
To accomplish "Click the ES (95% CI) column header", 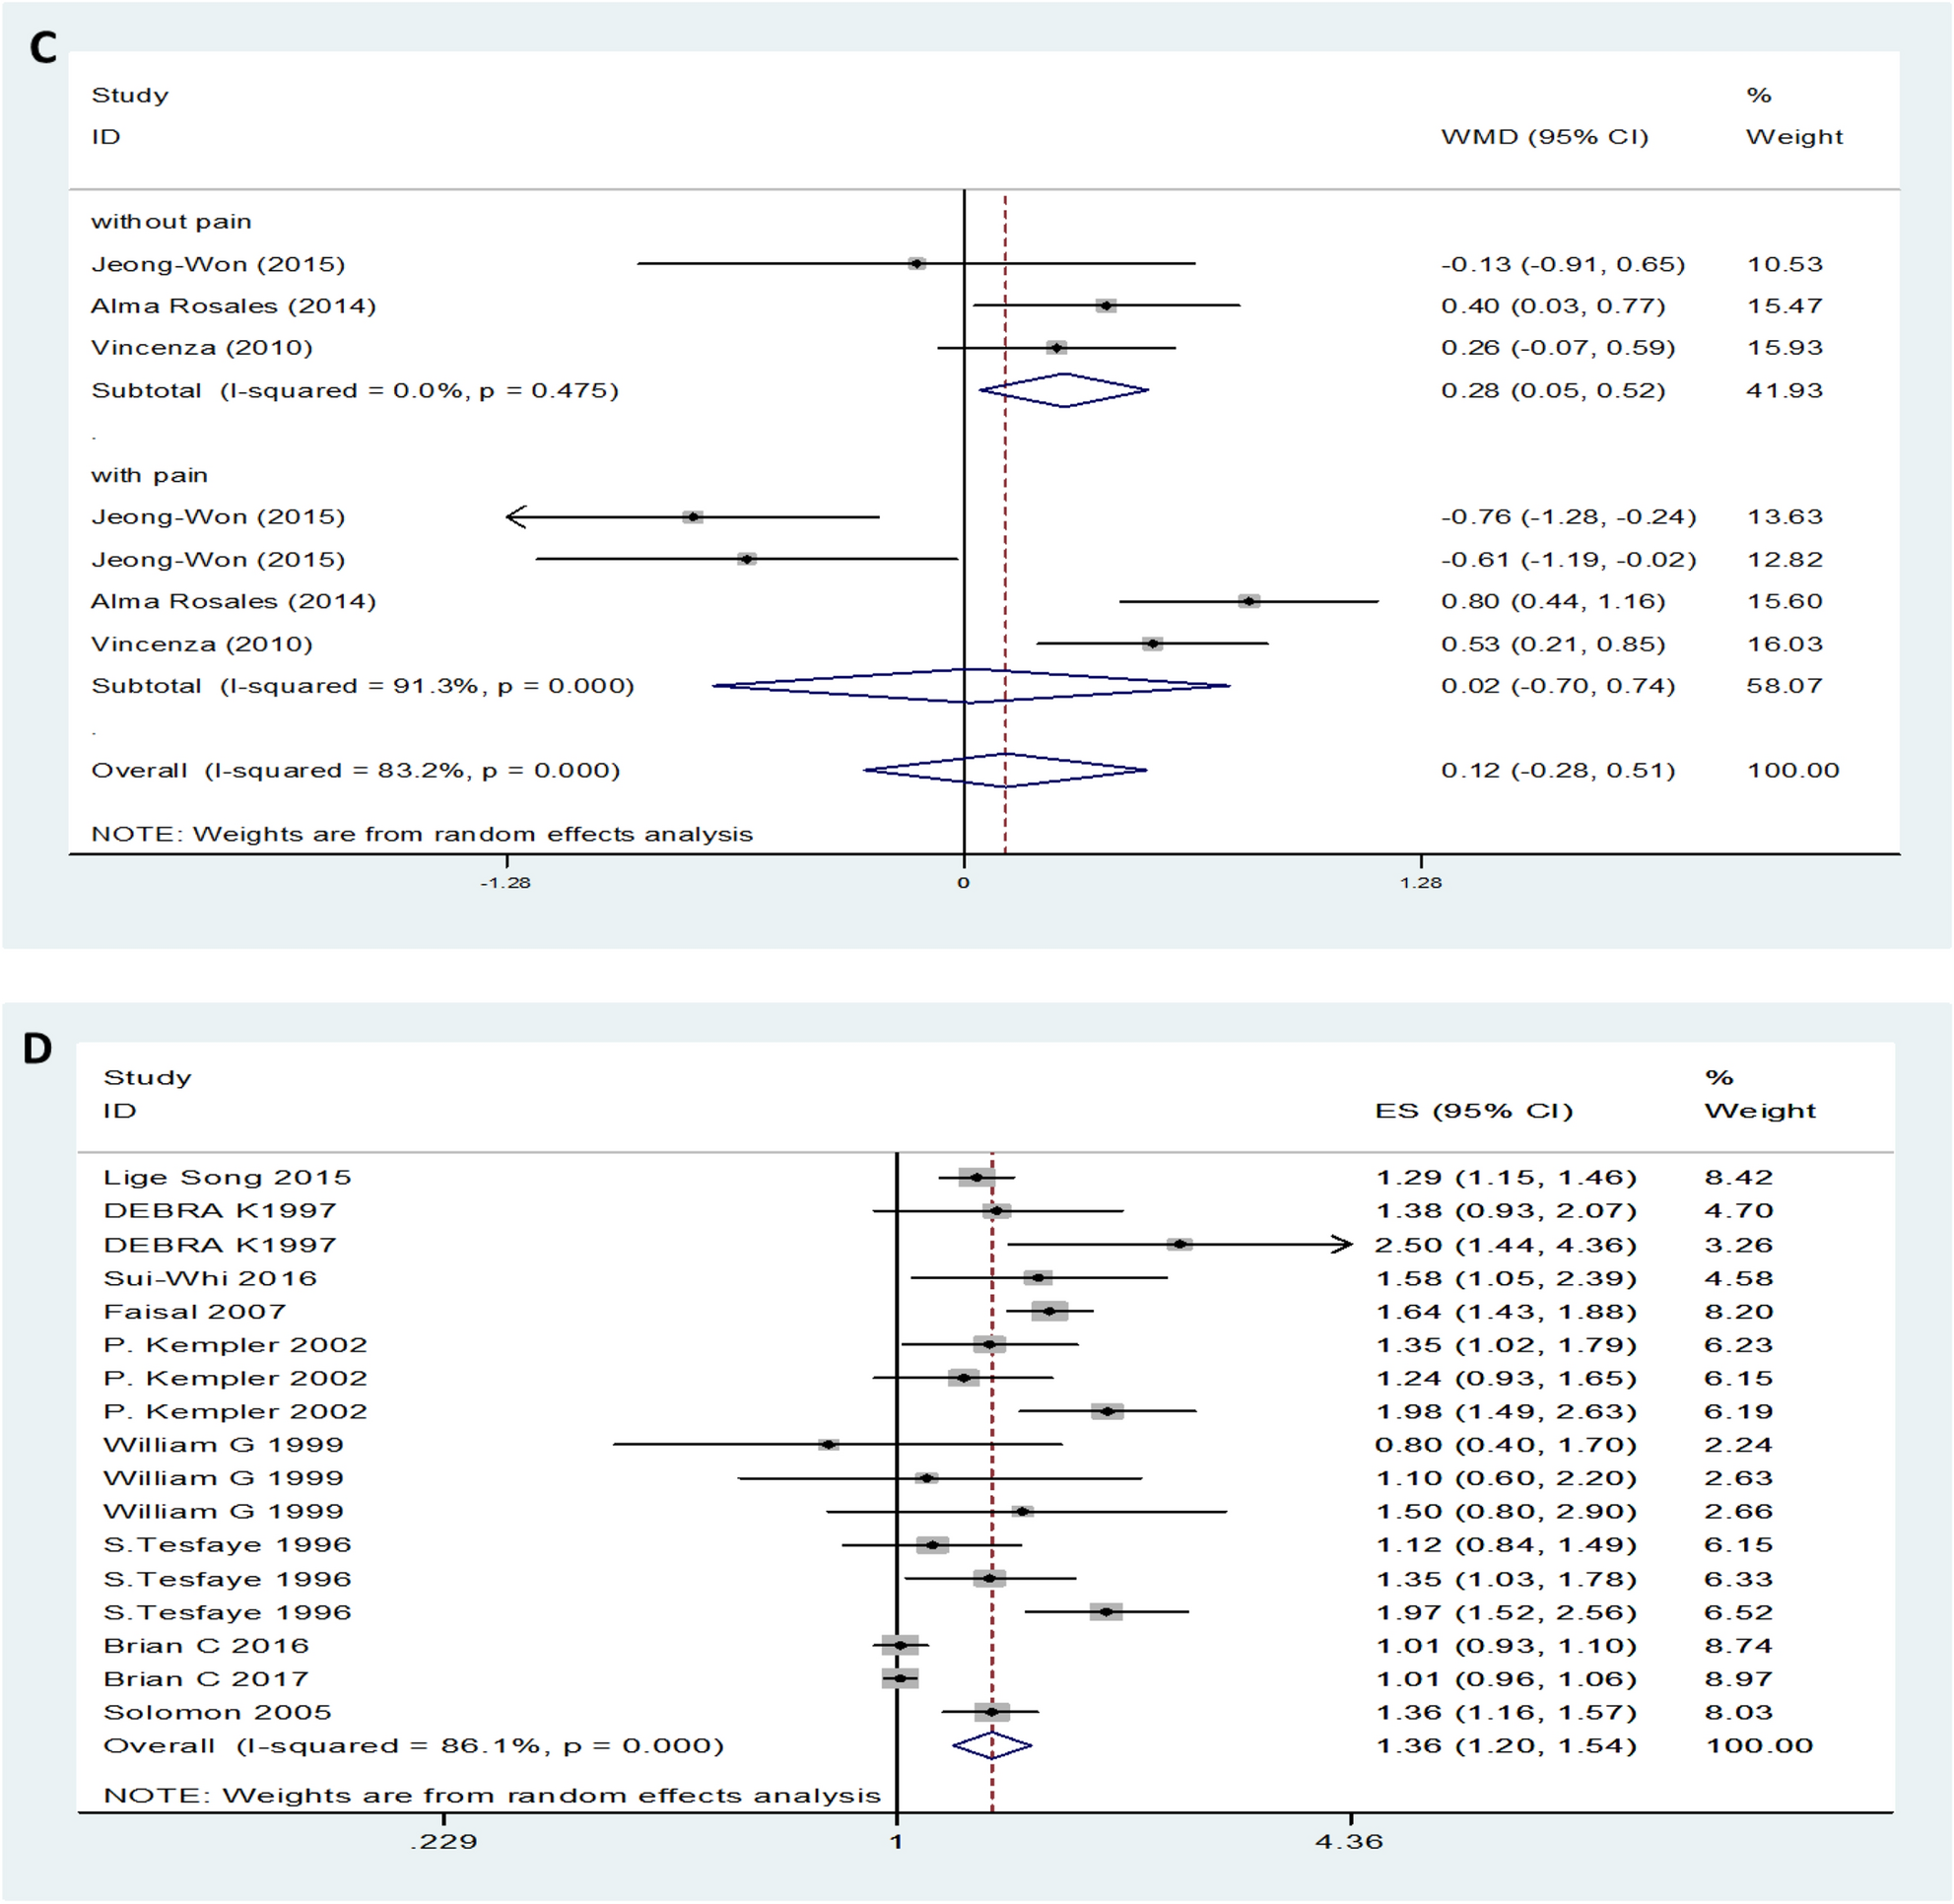I will 1473,1111.
